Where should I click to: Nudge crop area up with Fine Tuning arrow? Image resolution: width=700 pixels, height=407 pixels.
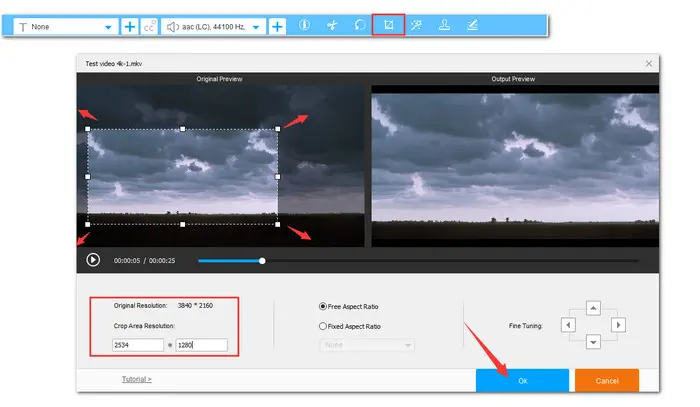coord(593,308)
